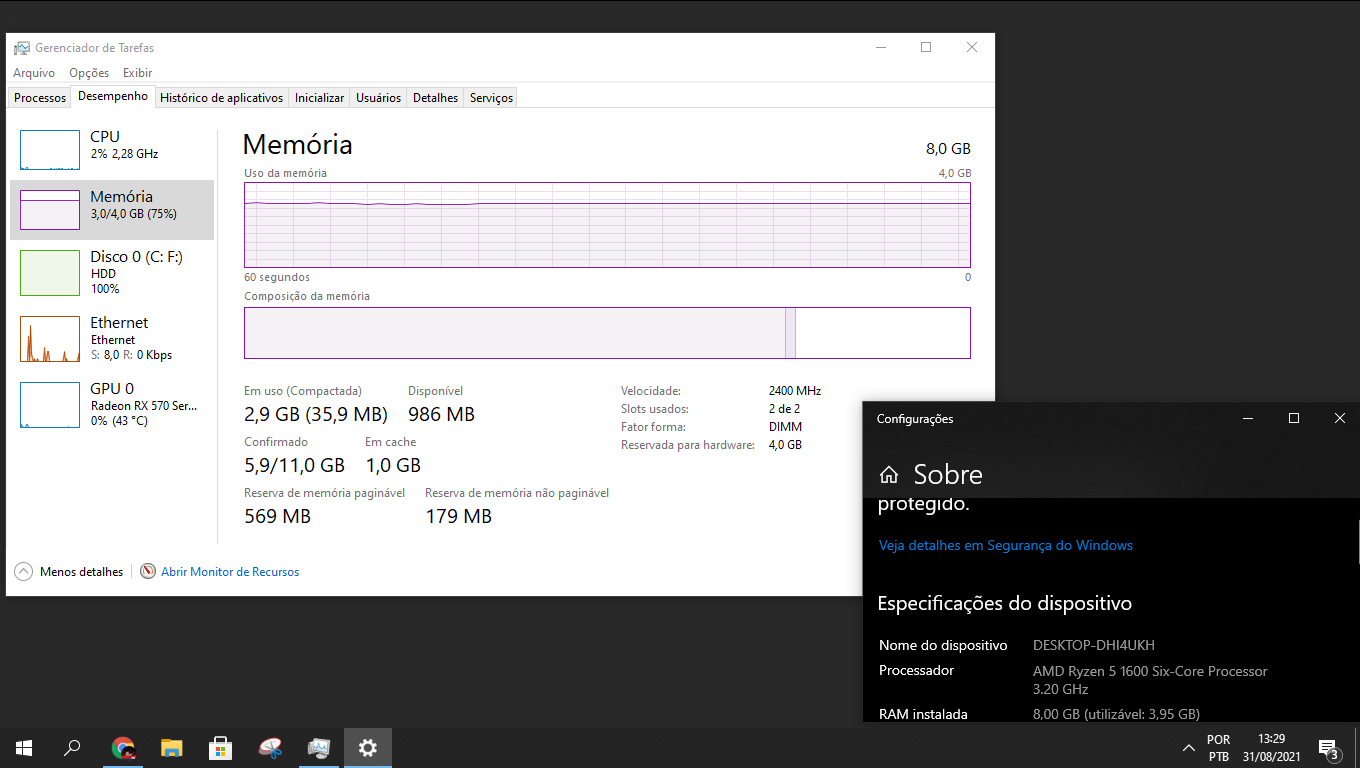Click the Home icon in Configurações

click(889, 475)
